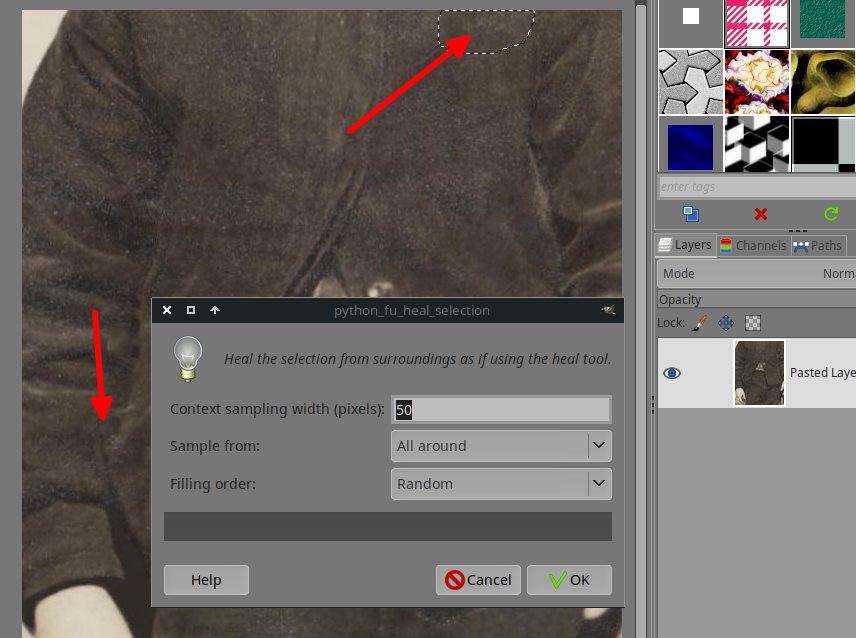Open the Filling order dropdown
The height and width of the screenshot is (638, 856).
501,484
